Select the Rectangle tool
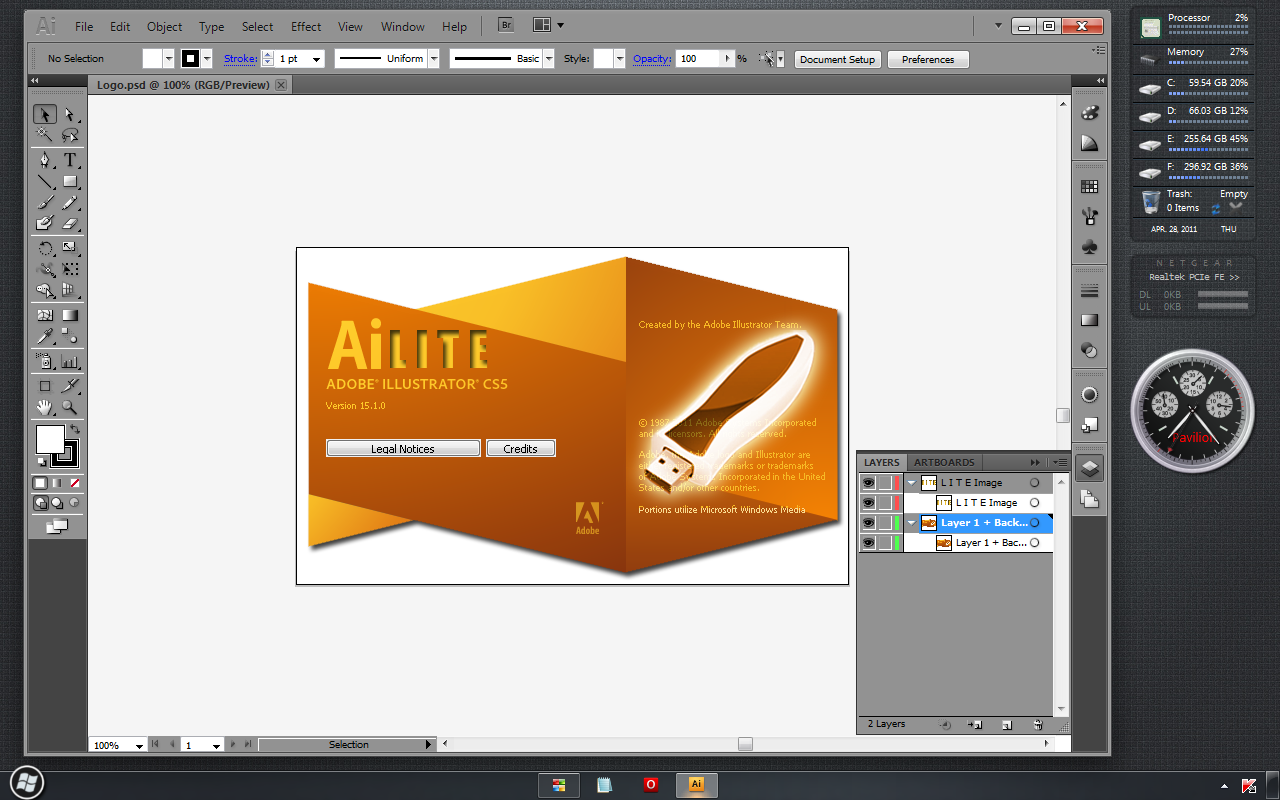The width and height of the screenshot is (1280, 800). 70,182
